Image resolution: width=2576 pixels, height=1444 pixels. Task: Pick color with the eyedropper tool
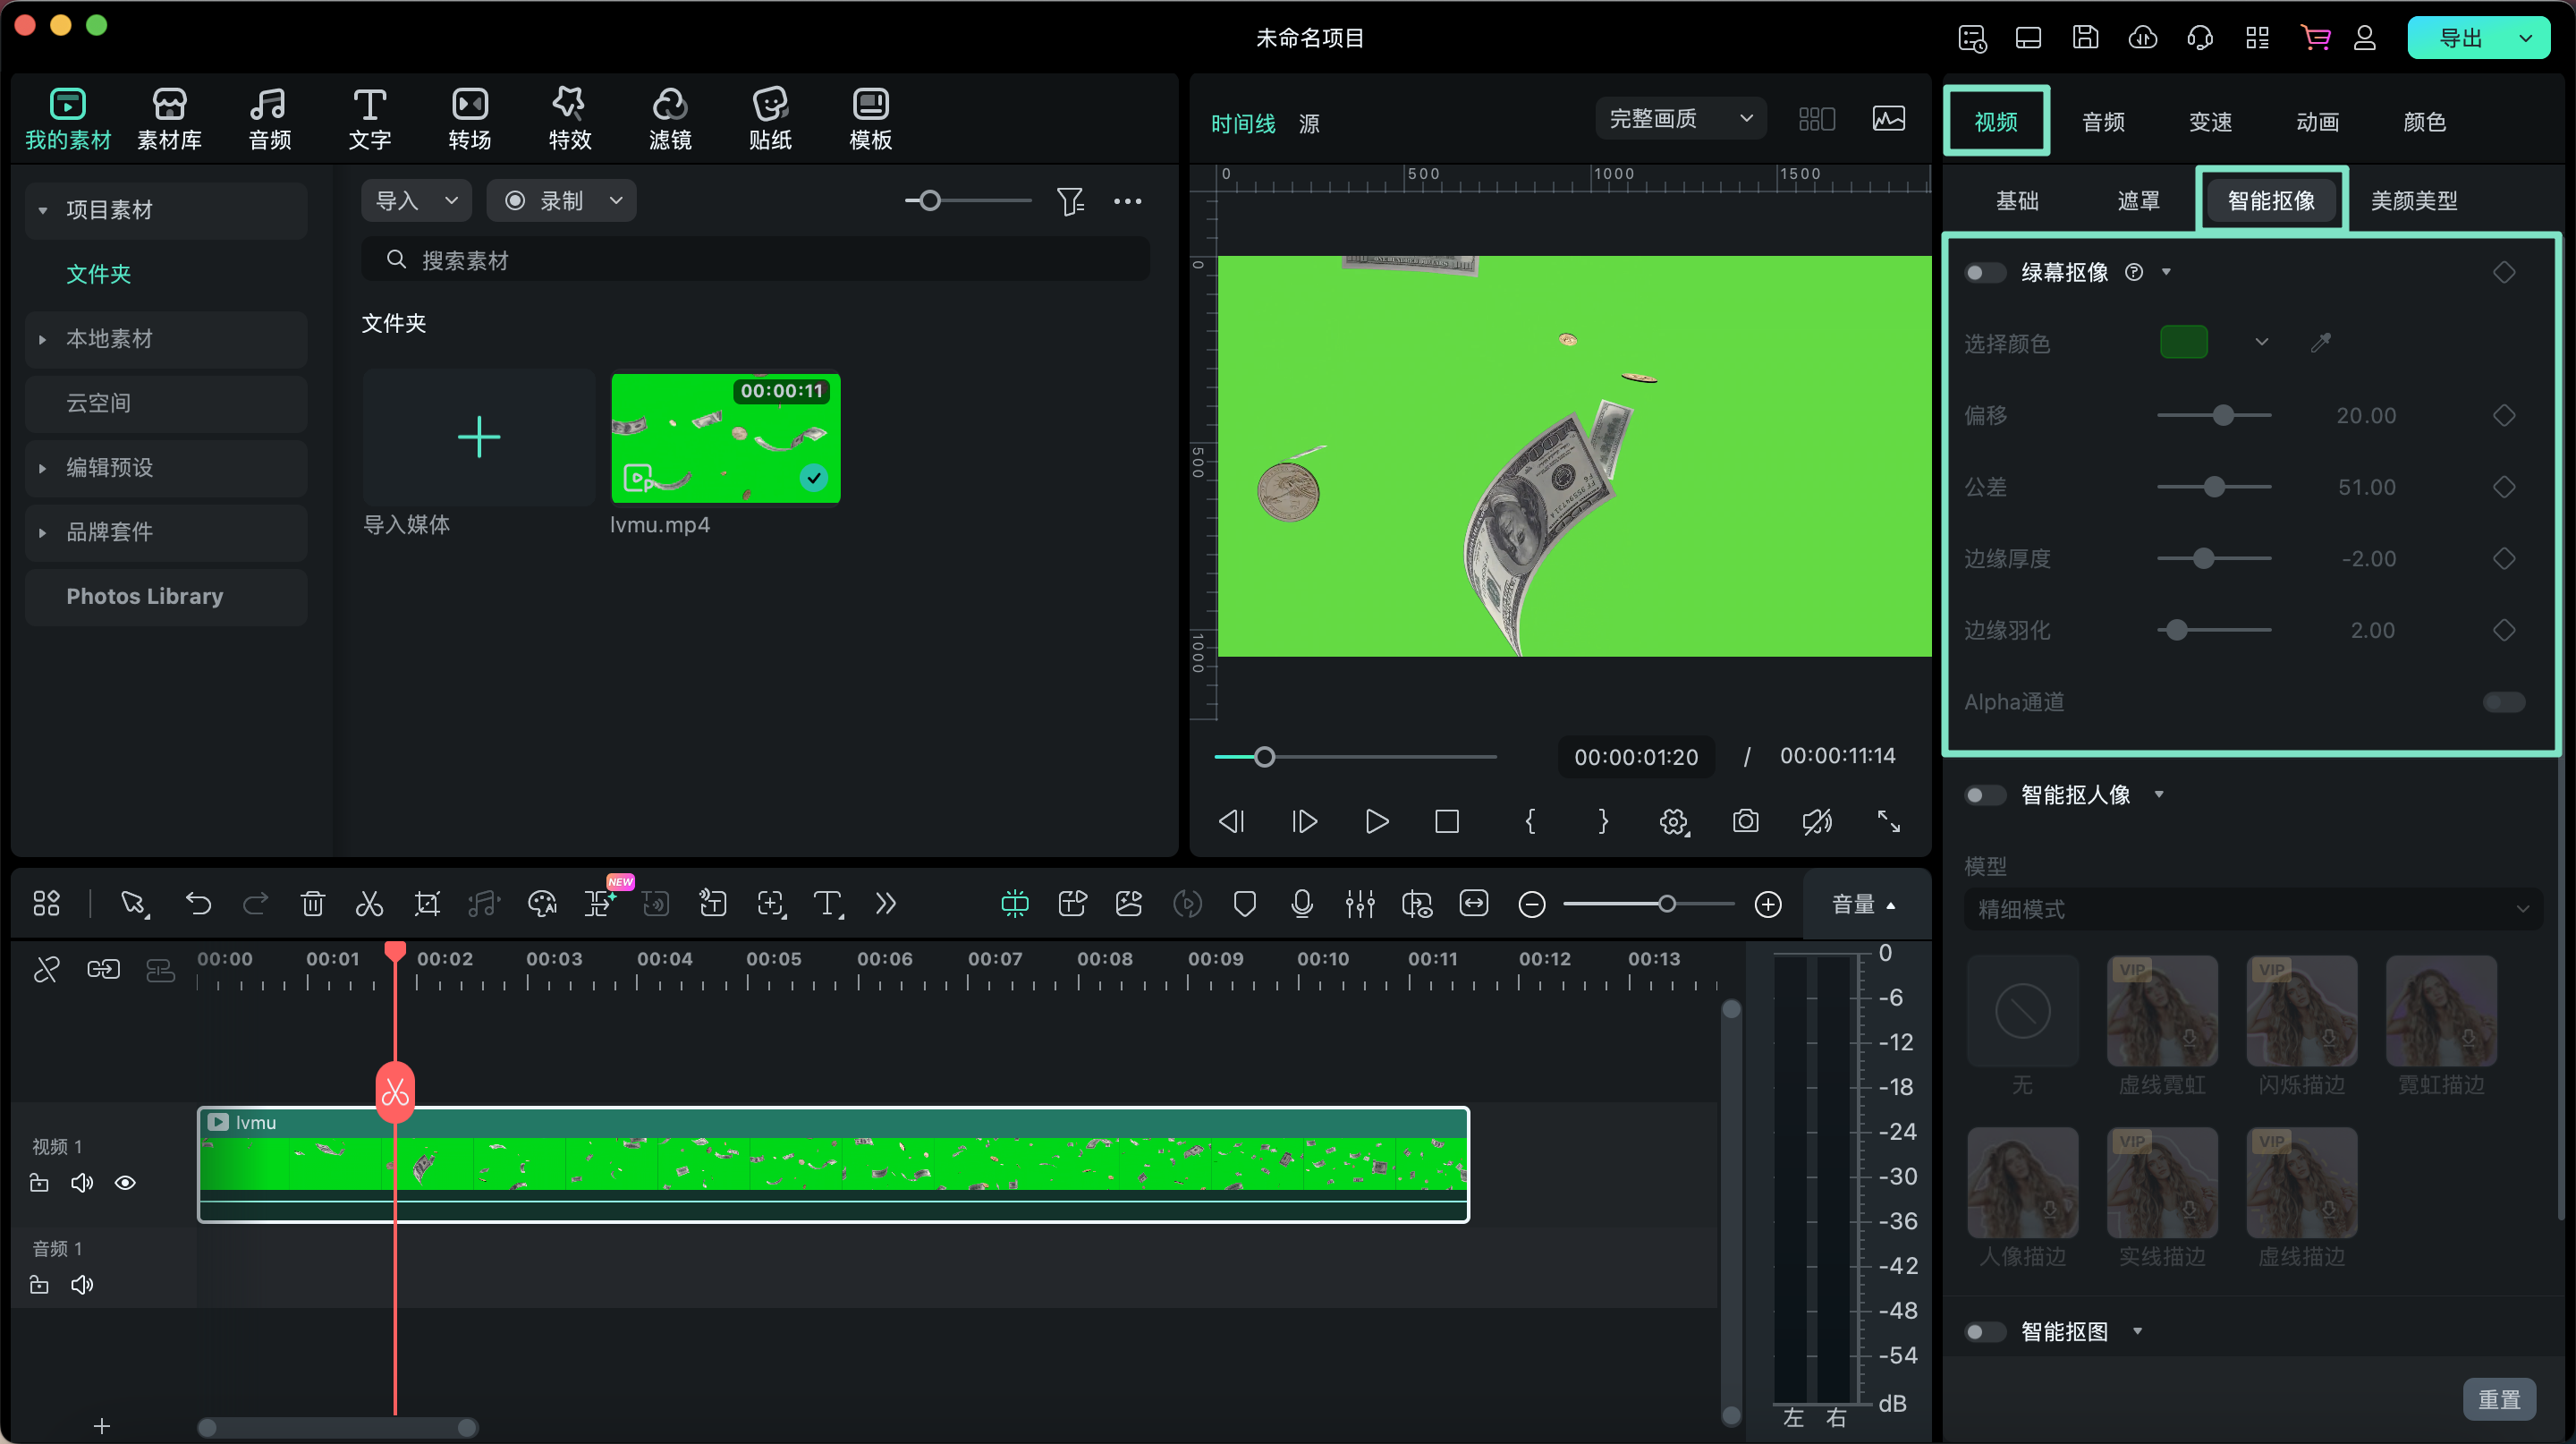point(2321,343)
